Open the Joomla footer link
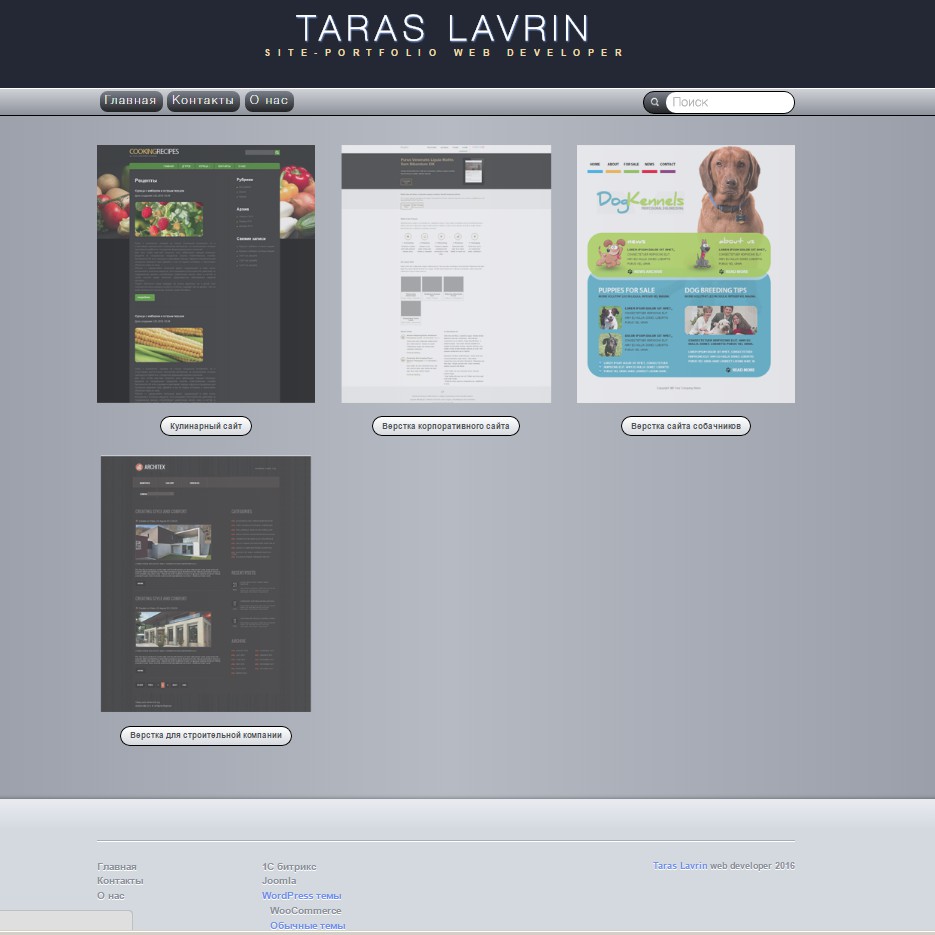Image resolution: width=935 pixels, height=935 pixels. coord(279,881)
